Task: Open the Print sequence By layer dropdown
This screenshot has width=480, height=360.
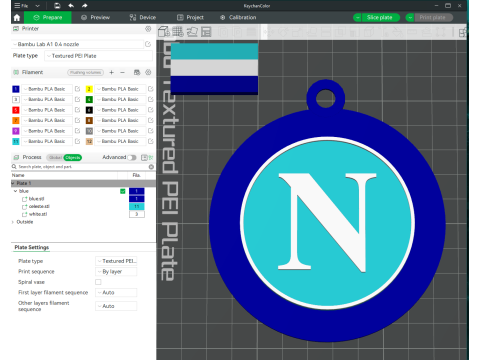Action: click(x=116, y=272)
